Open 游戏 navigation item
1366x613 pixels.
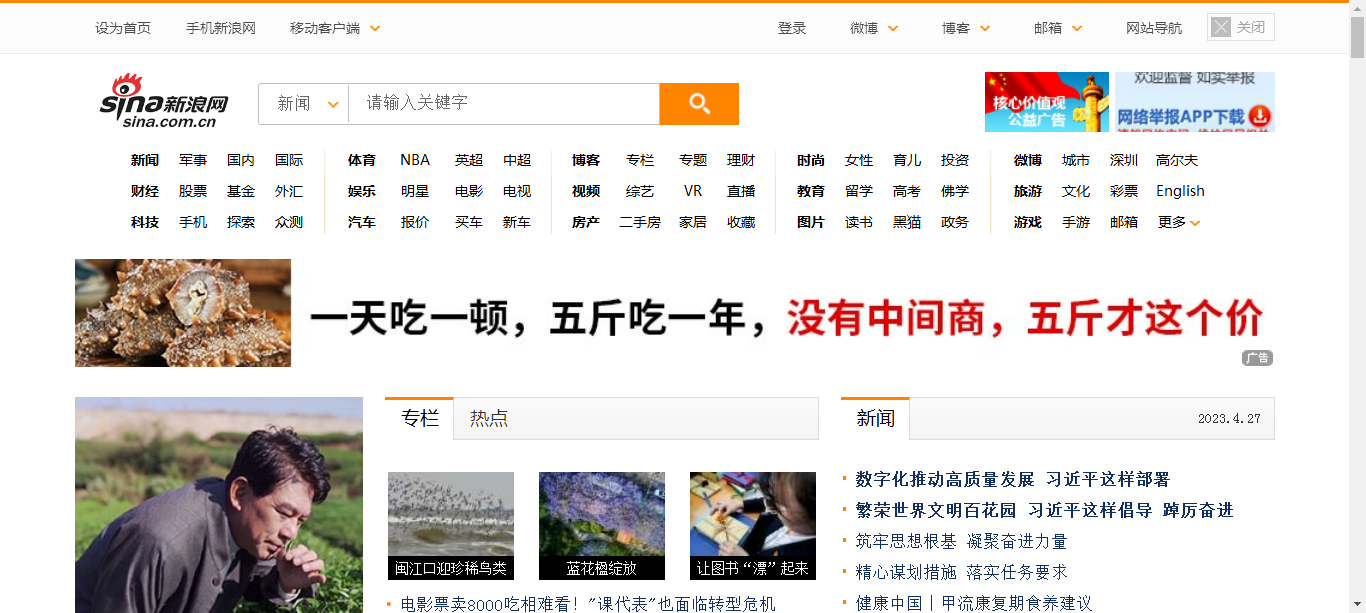pyautogui.click(x=1028, y=222)
